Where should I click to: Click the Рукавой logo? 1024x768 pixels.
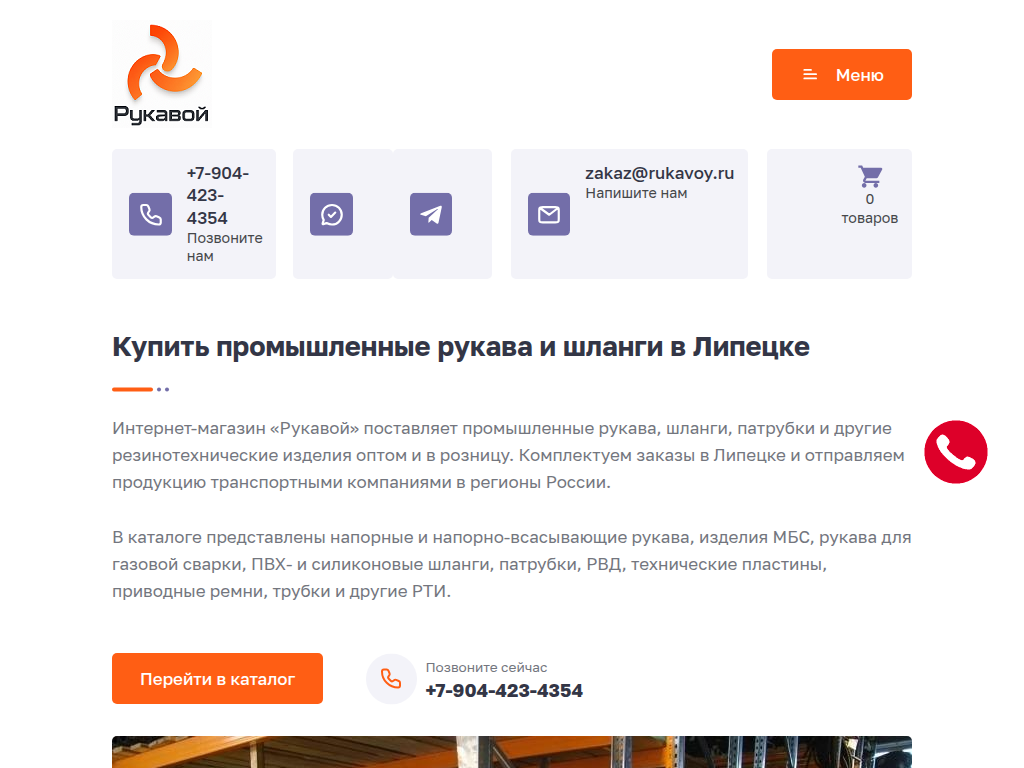162,73
